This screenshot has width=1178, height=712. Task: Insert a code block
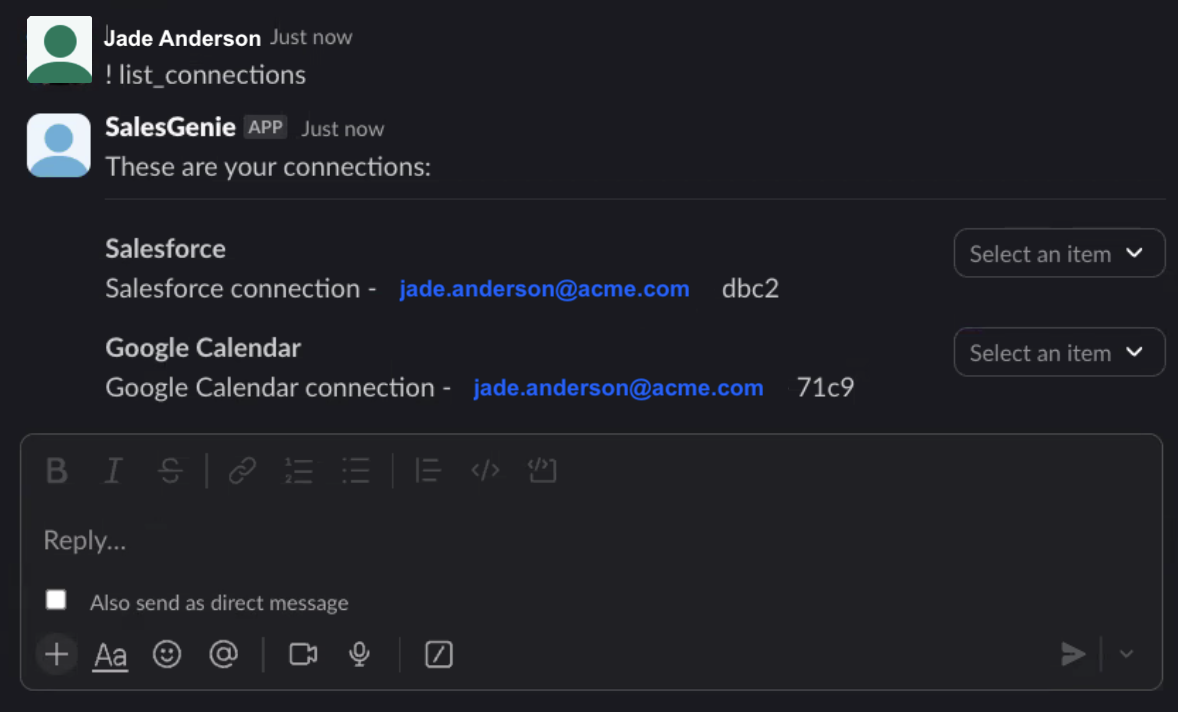click(541, 470)
